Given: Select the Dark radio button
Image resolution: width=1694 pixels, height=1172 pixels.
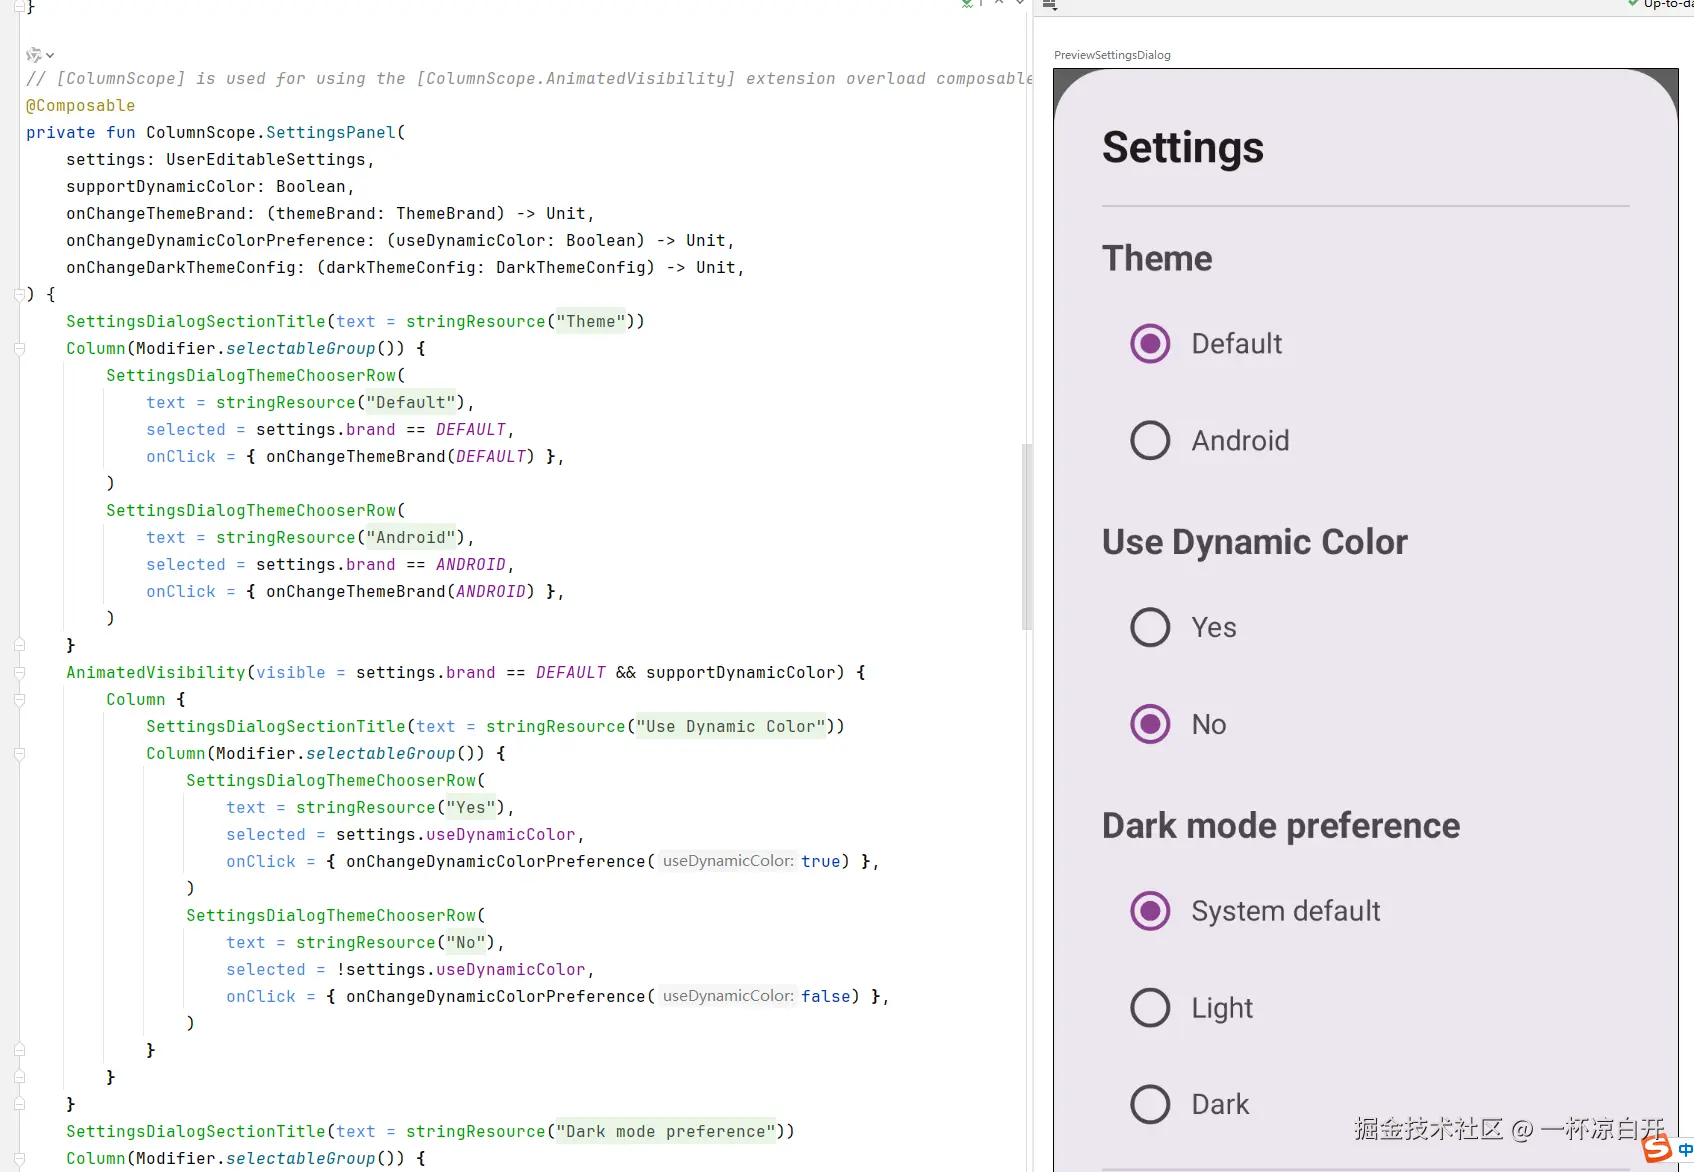Looking at the screenshot, I should 1150,1105.
